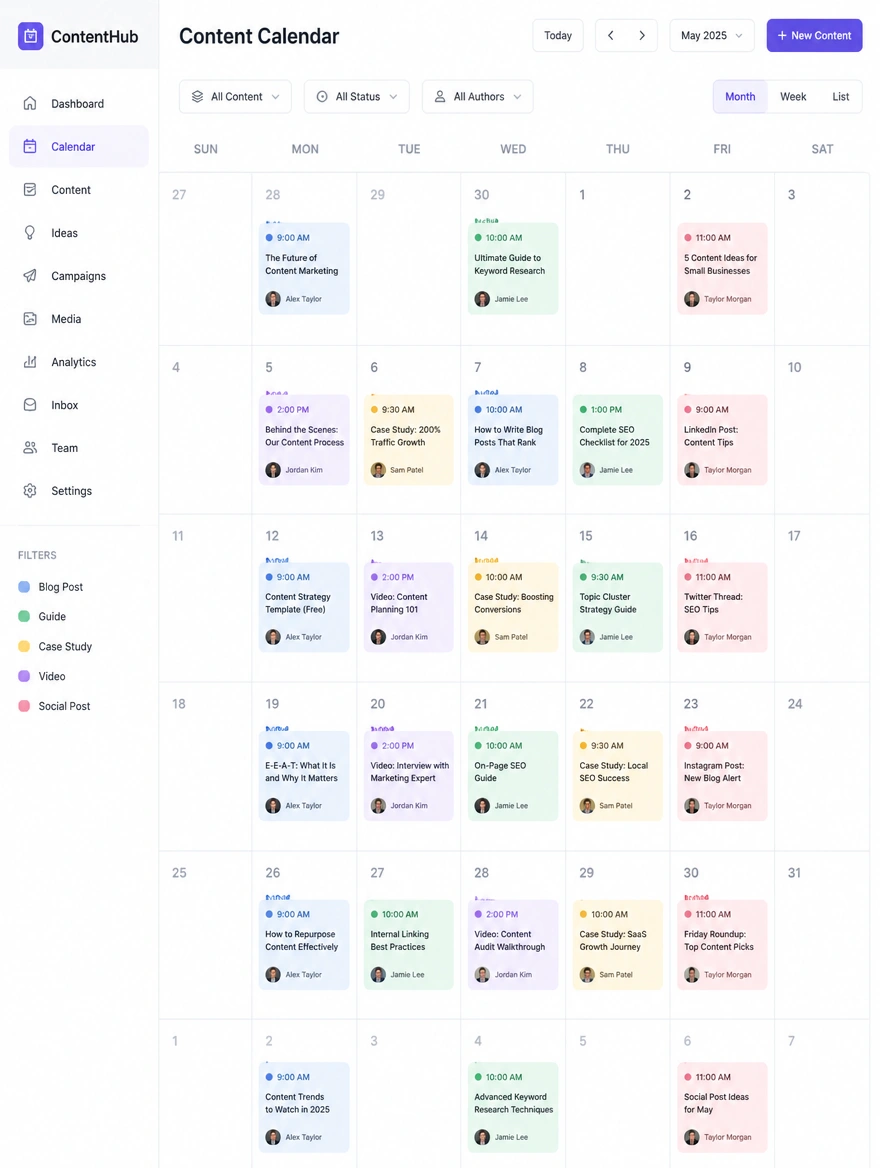Screen dimensions: 880x1168
Task: Click Sam Patel avatar on Local SEO card
Action: 587,806
